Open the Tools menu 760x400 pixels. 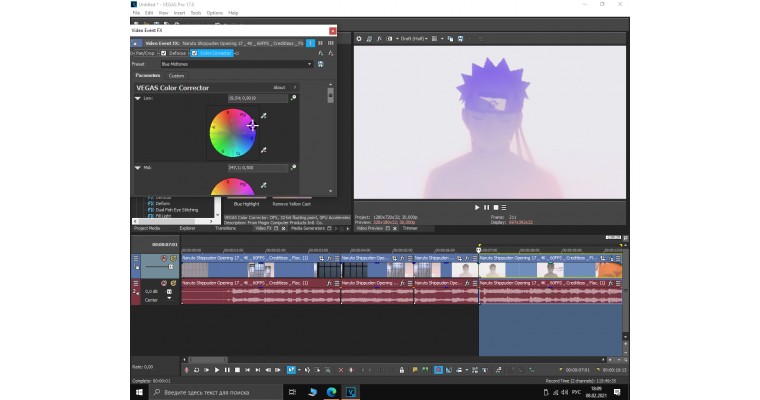(x=196, y=13)
